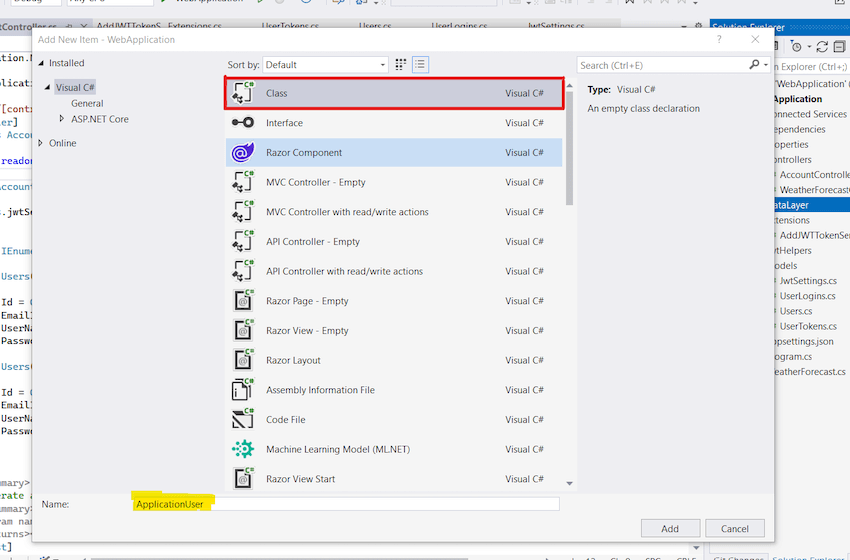Click the template list scroll down arrow
The height and width of the screenshot is (560, 850).
(569, 483)
